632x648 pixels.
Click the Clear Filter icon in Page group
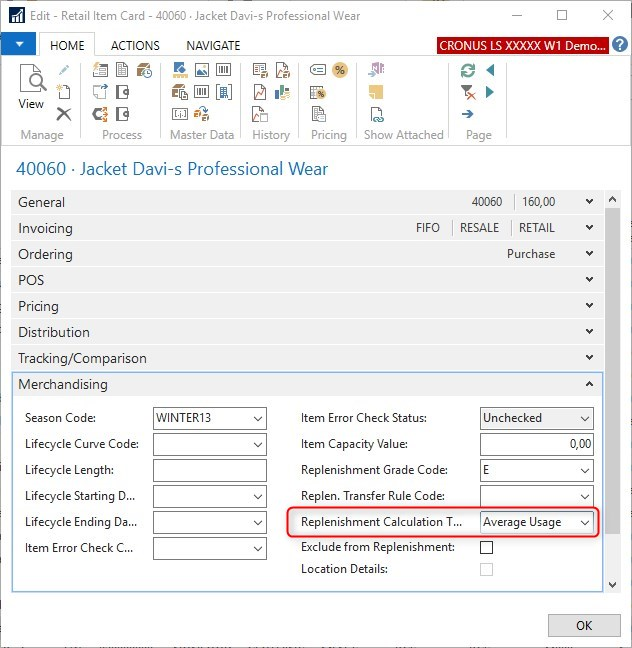(467, 92)
